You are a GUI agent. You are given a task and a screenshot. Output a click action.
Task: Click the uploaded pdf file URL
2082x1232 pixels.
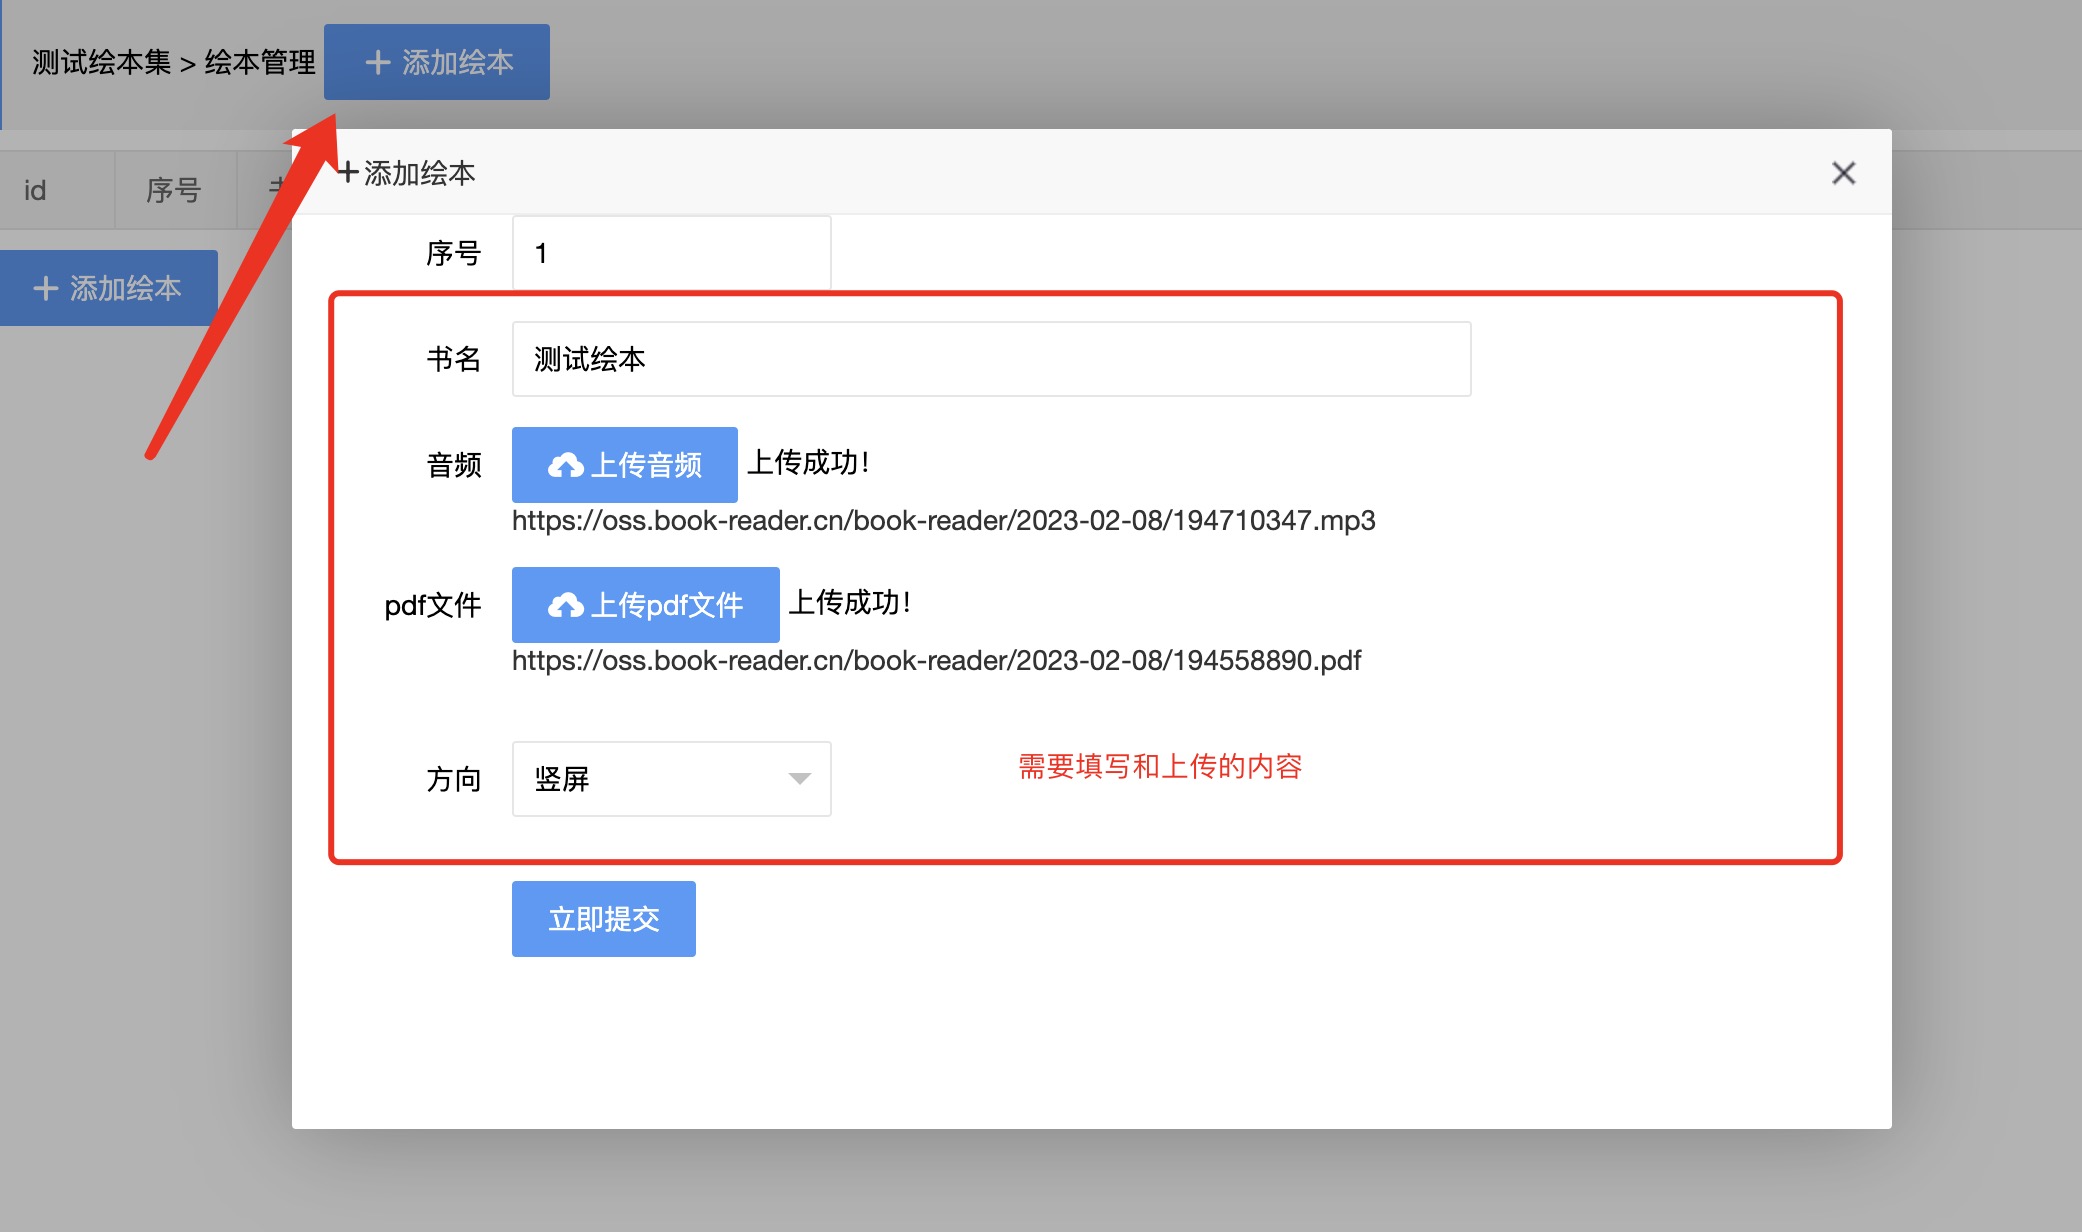[936, 660]
